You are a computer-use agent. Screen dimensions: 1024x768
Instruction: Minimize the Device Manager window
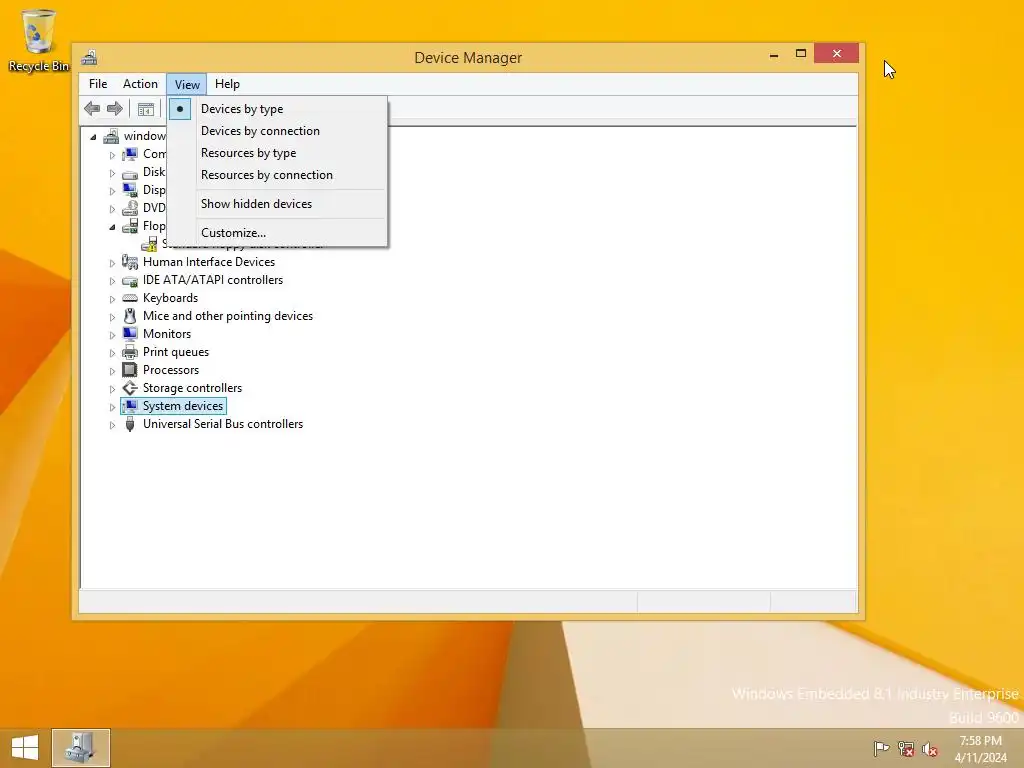774,54
